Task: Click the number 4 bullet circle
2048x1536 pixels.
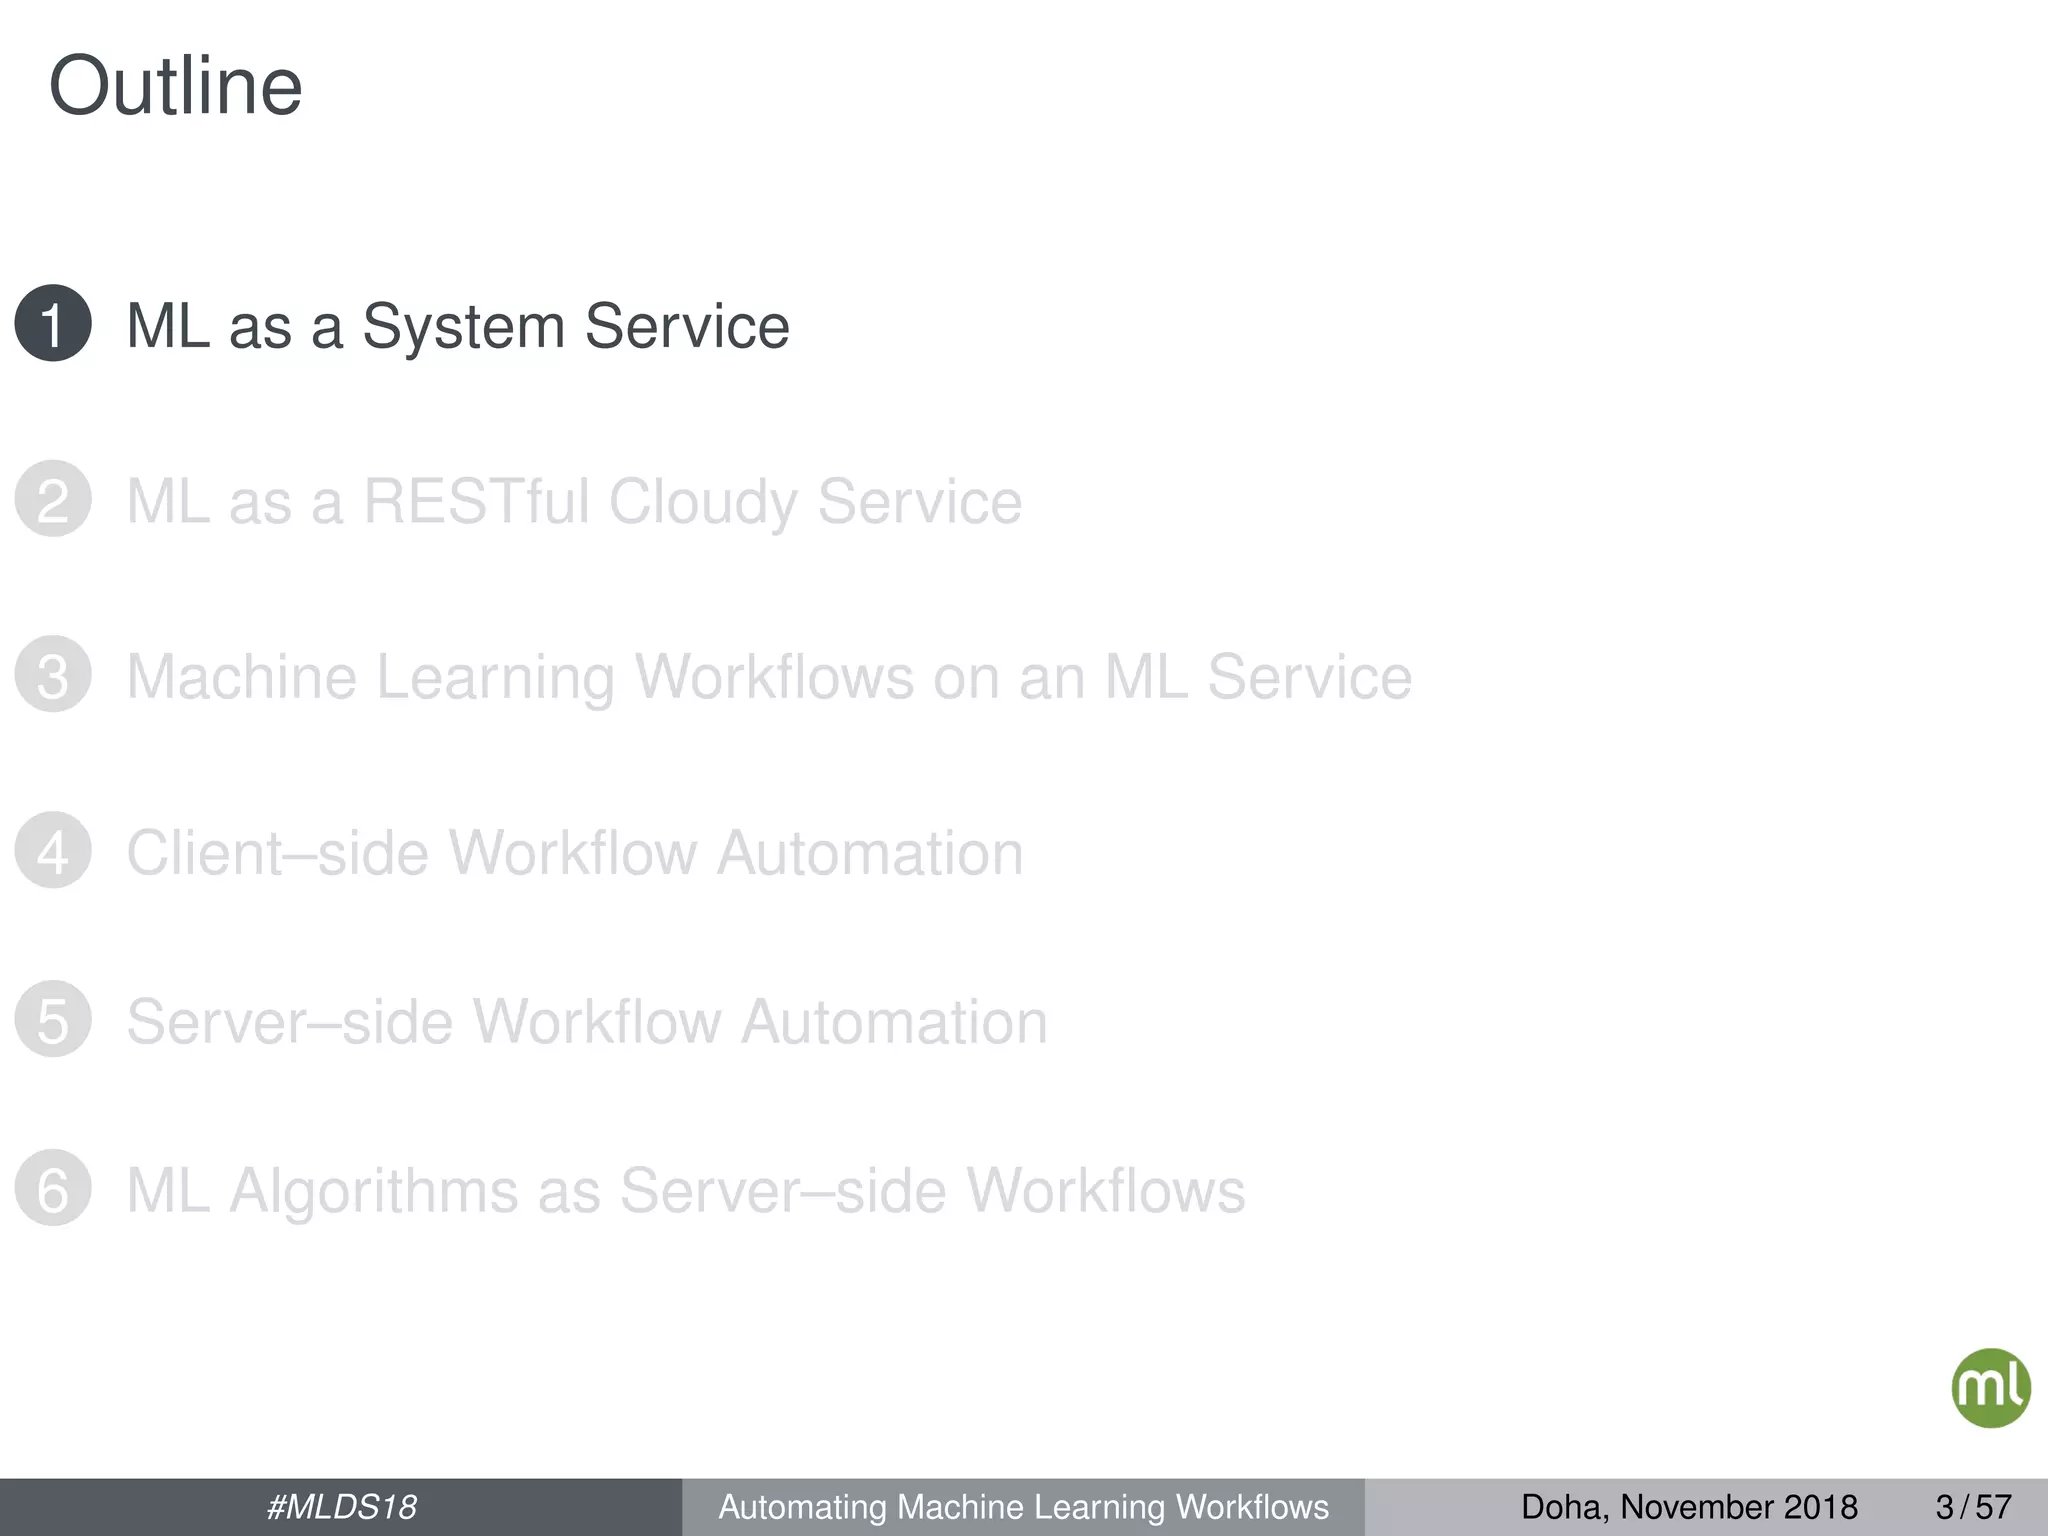Action: pyautogui.click(x=53, y=850)
